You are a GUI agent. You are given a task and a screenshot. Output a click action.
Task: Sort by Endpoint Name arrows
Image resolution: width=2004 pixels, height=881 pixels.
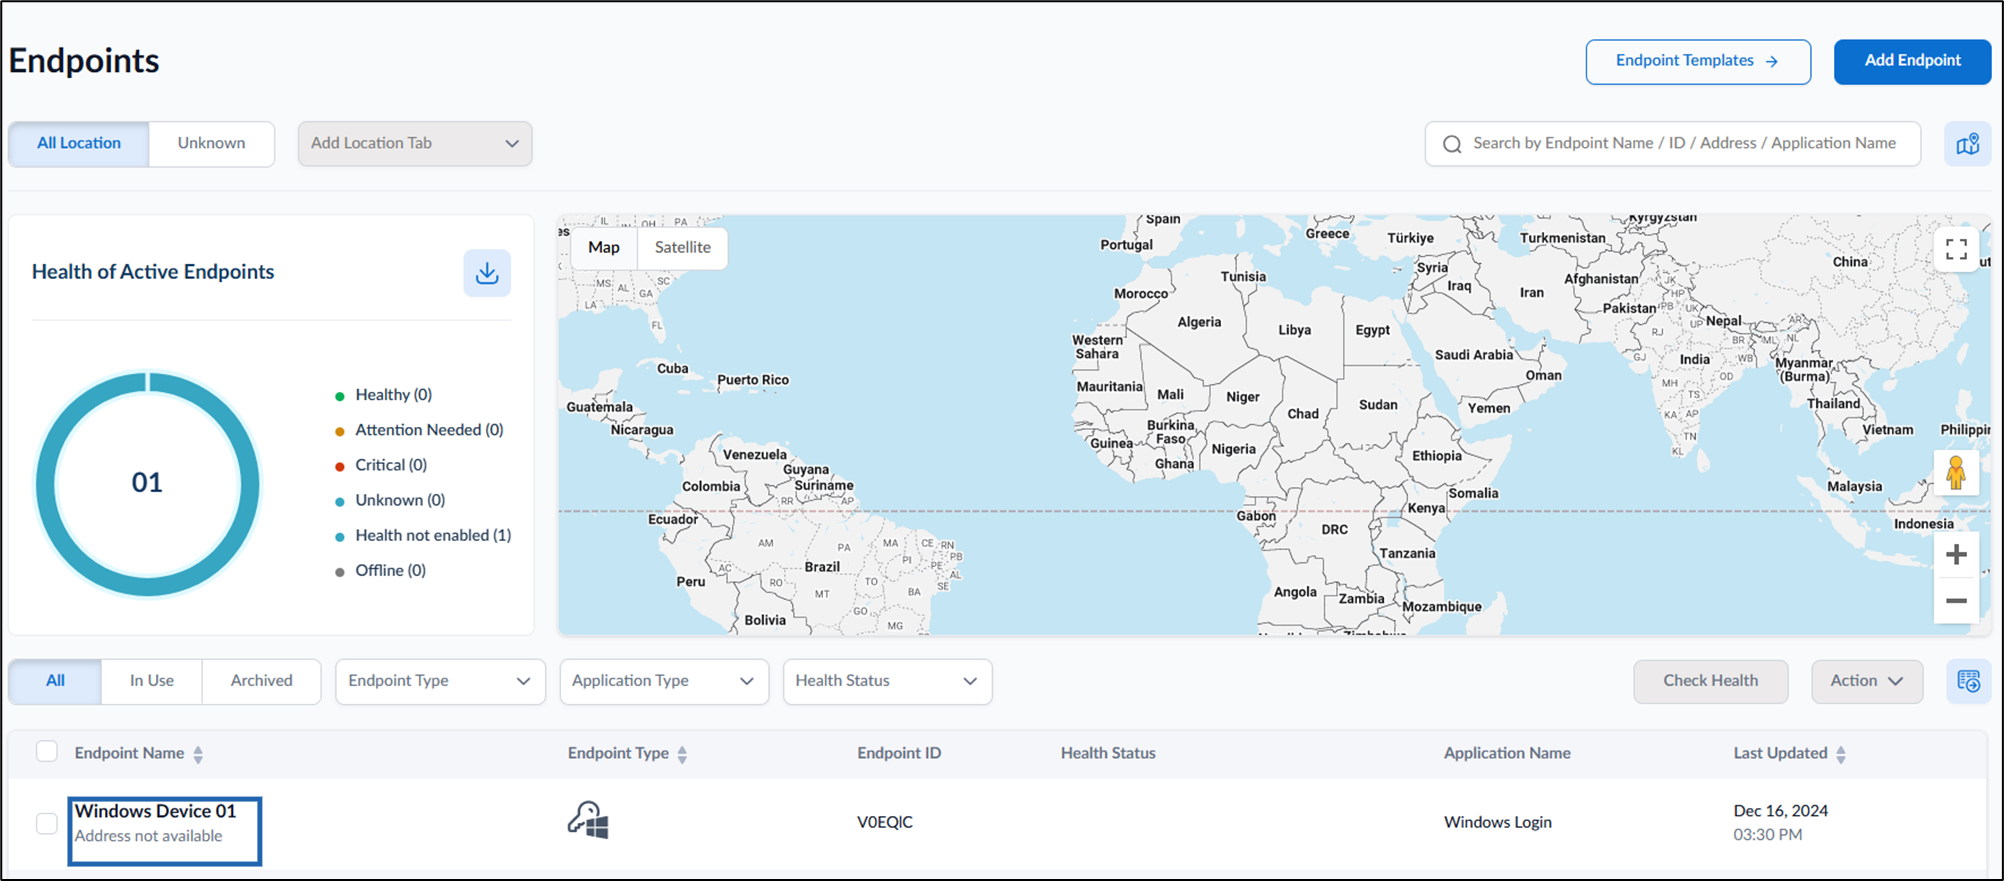coord(198,754)
